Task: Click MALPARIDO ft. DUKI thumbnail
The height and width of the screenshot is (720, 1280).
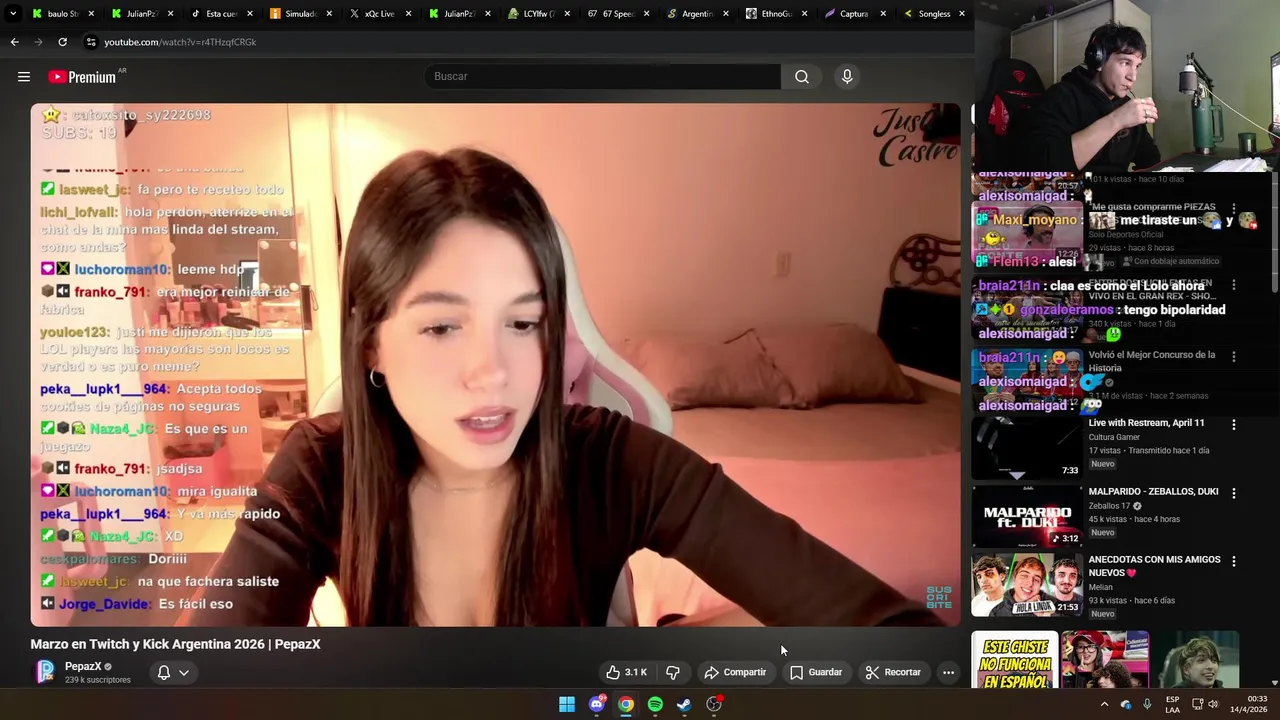Action: 1027,517
